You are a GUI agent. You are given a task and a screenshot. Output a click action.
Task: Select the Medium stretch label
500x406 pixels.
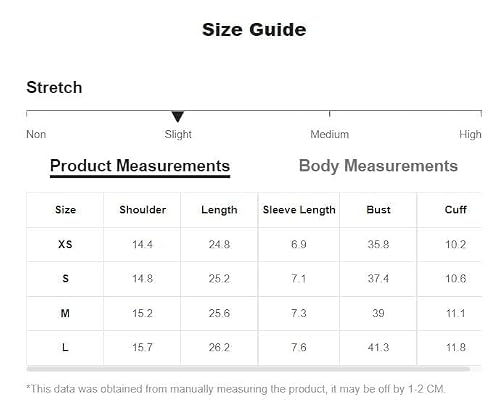330,134
